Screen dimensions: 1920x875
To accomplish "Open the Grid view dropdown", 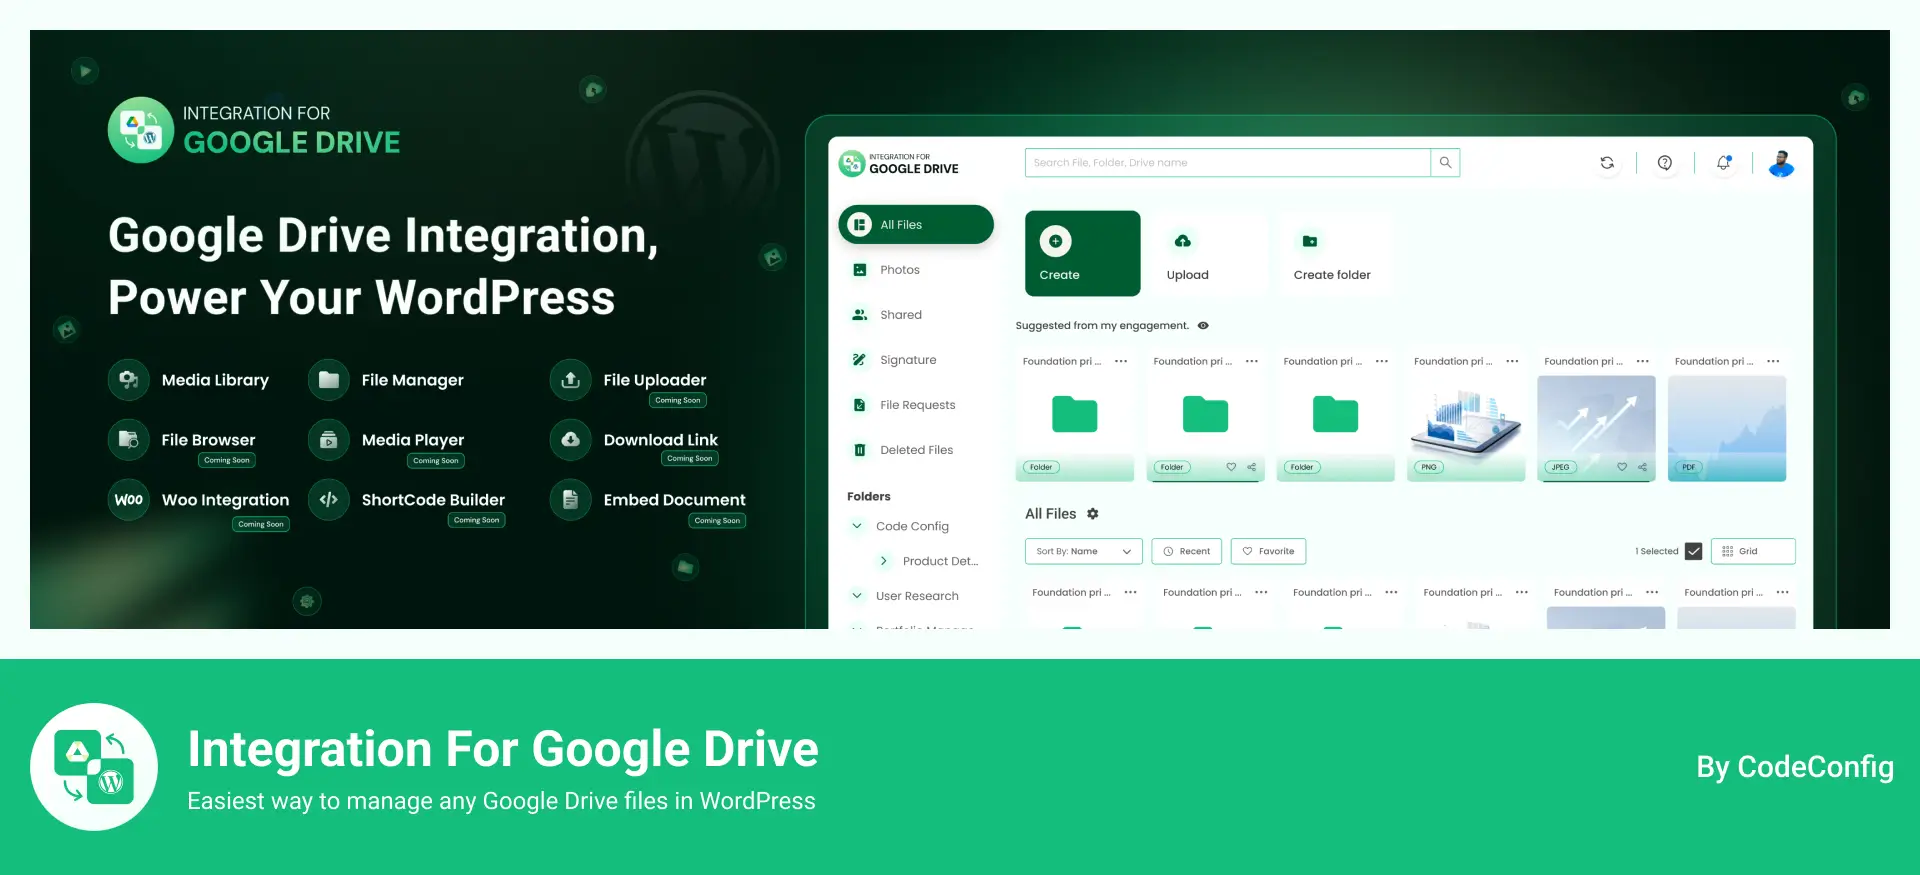I will (1753, 551).
